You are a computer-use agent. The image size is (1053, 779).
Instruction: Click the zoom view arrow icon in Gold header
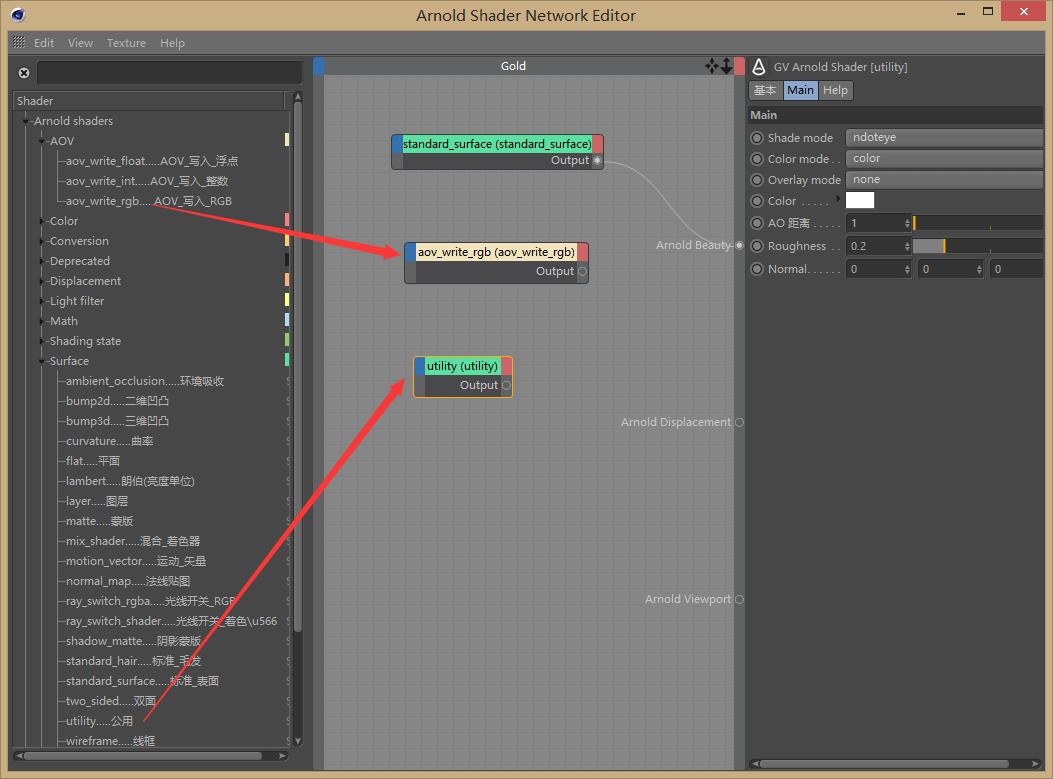[726, 66]
